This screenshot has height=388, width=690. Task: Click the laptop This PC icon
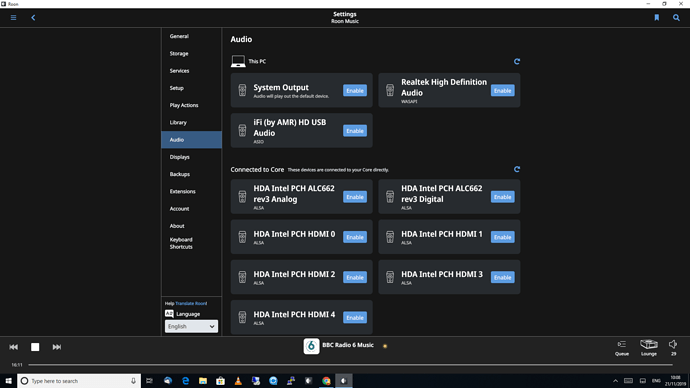238,61
